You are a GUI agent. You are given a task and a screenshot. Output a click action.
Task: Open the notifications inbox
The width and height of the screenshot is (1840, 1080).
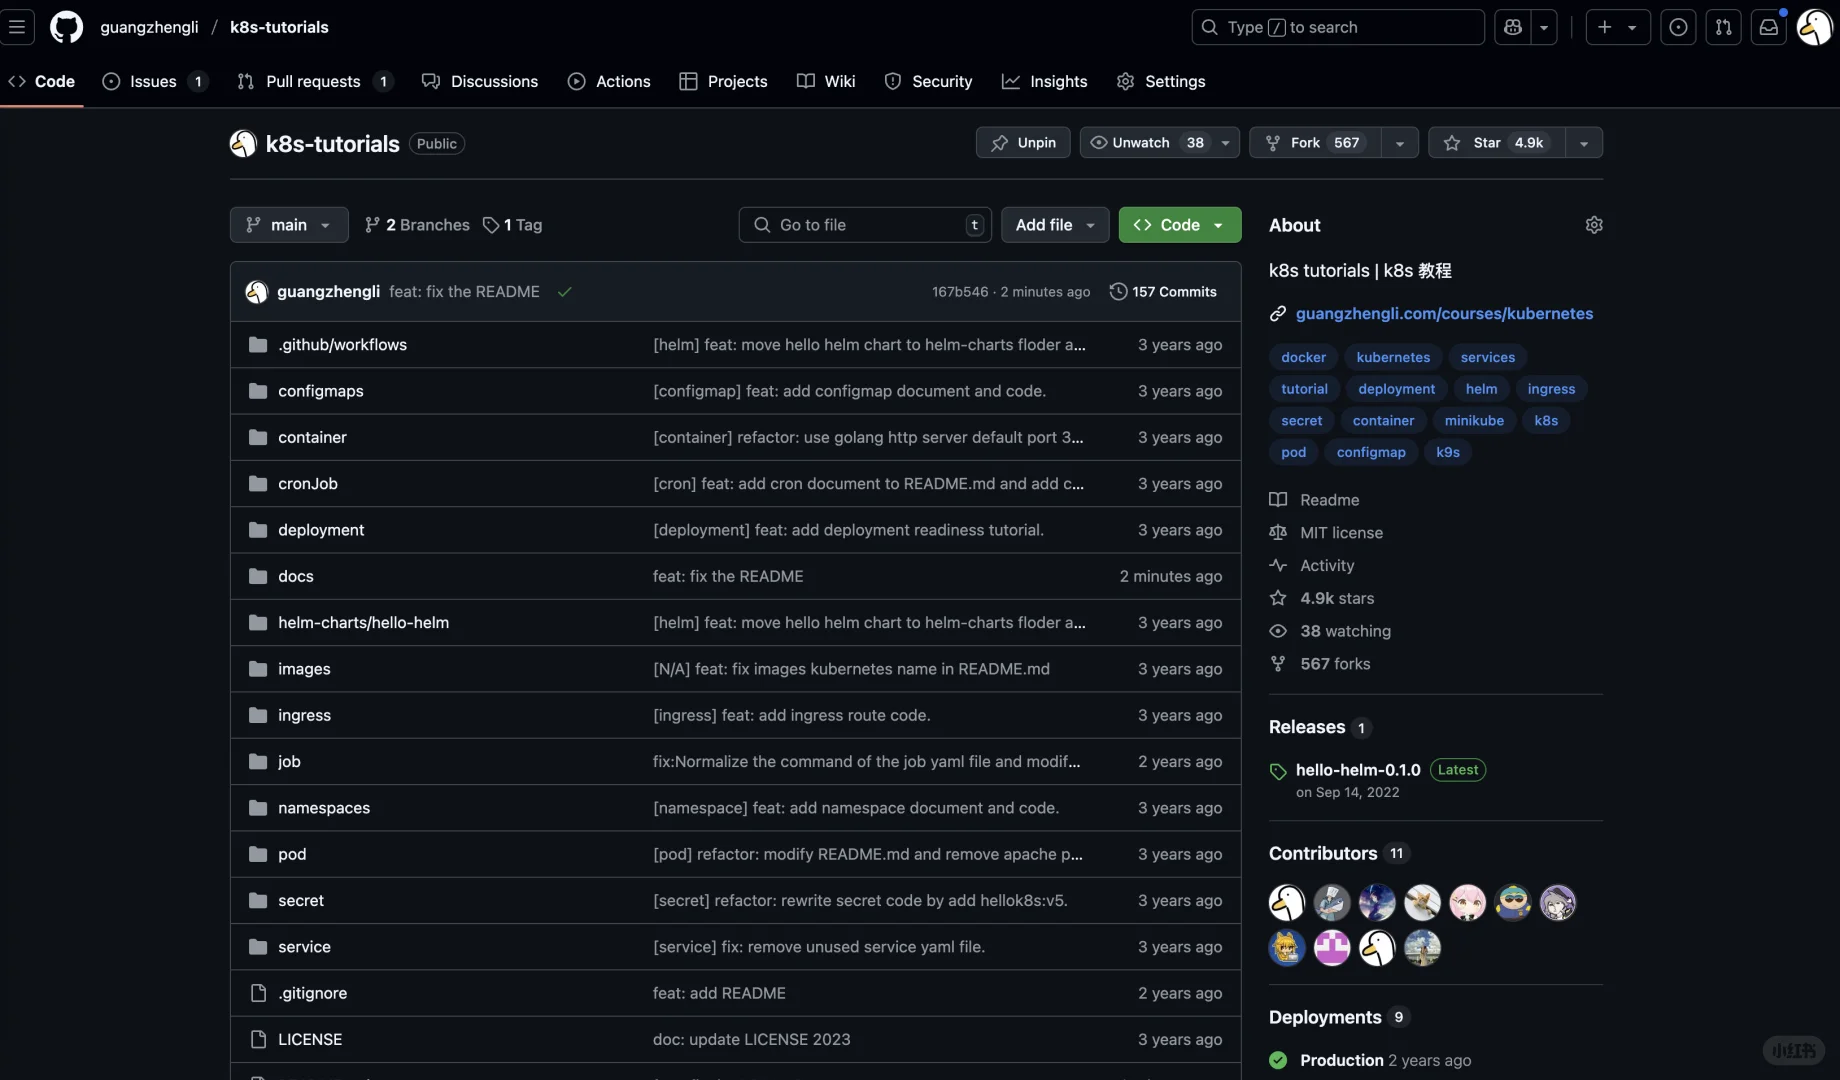[x=1769, y=27]
